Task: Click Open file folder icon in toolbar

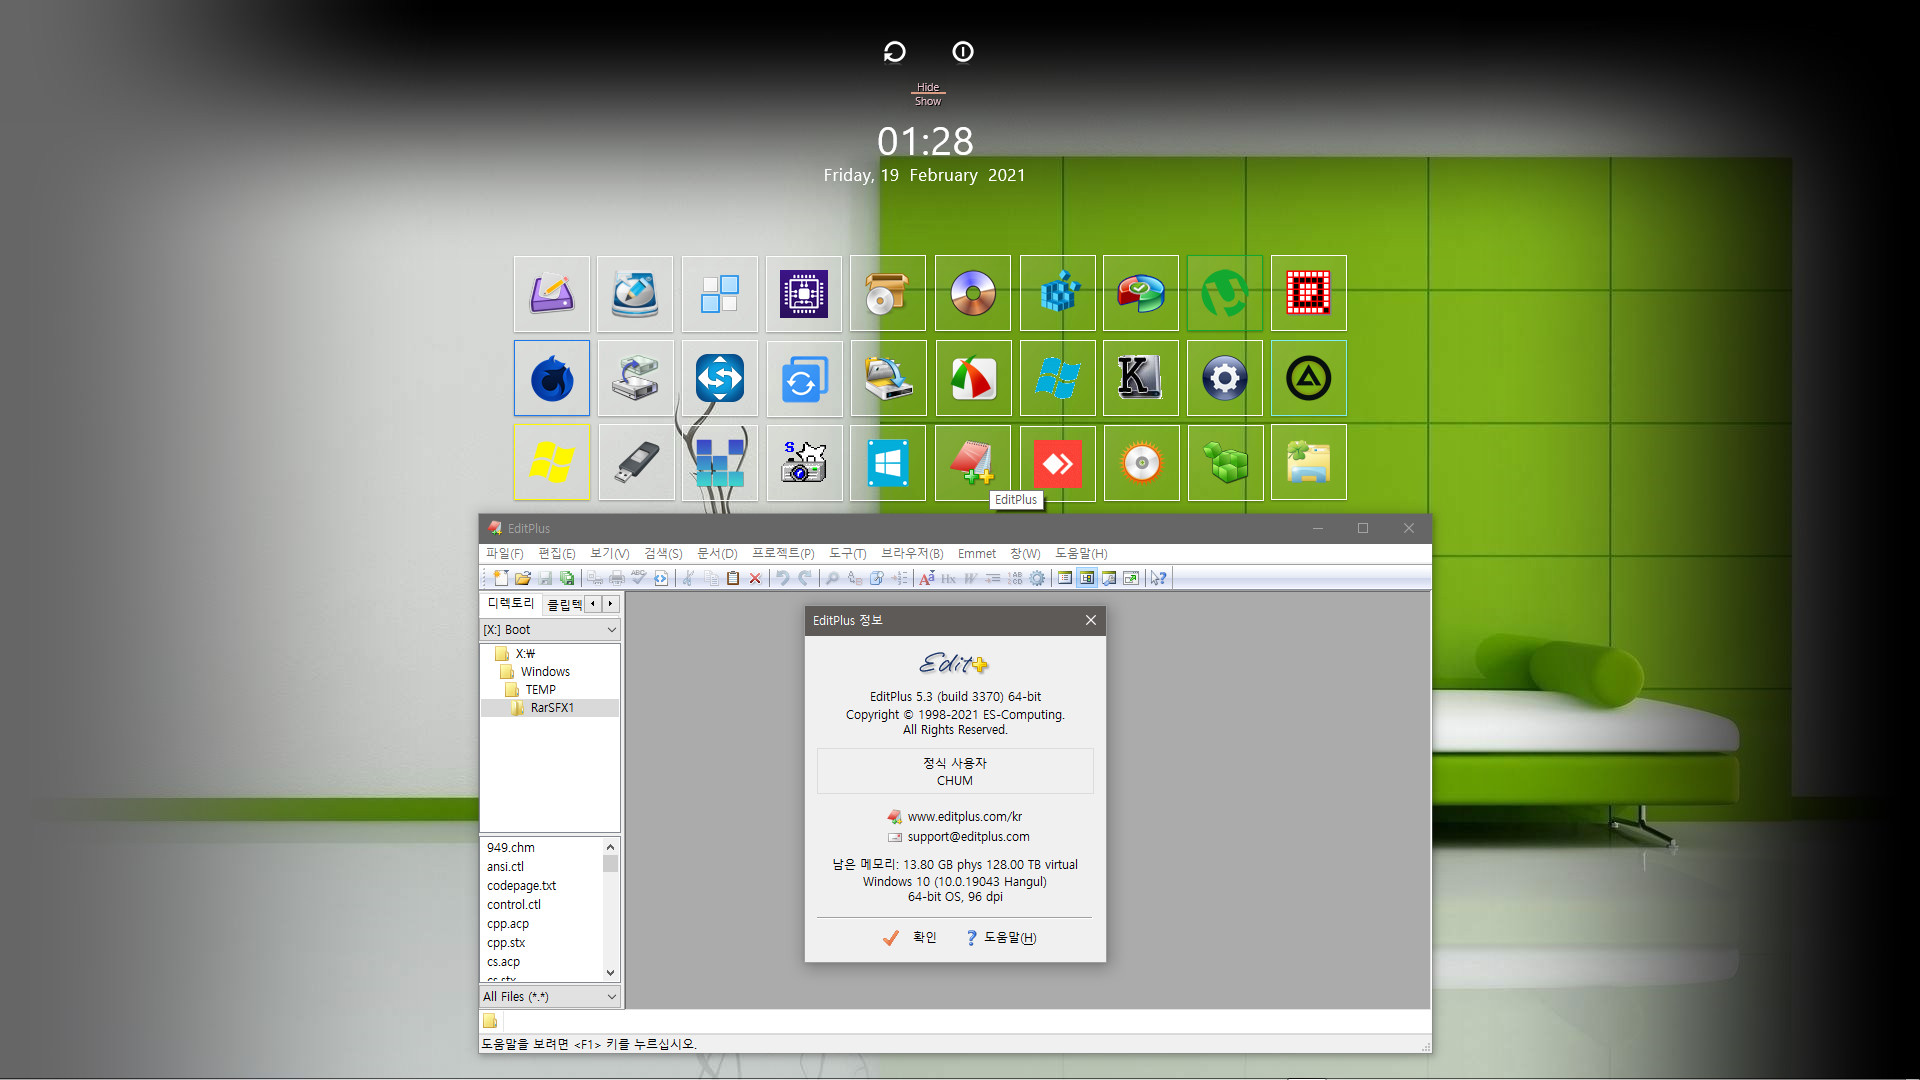Action: 523,578
